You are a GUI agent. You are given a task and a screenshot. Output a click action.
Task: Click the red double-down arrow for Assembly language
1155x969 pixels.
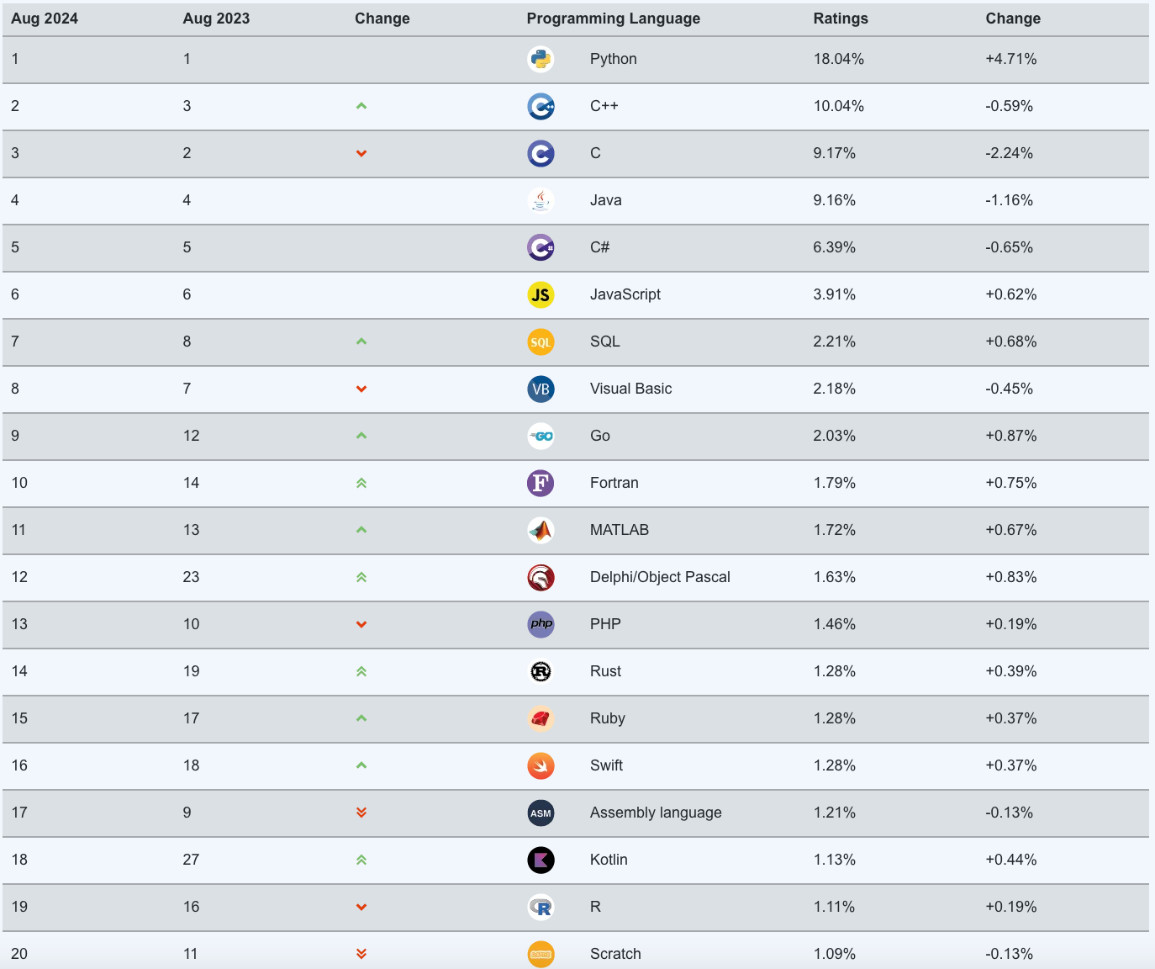click(x=361, y=812)
